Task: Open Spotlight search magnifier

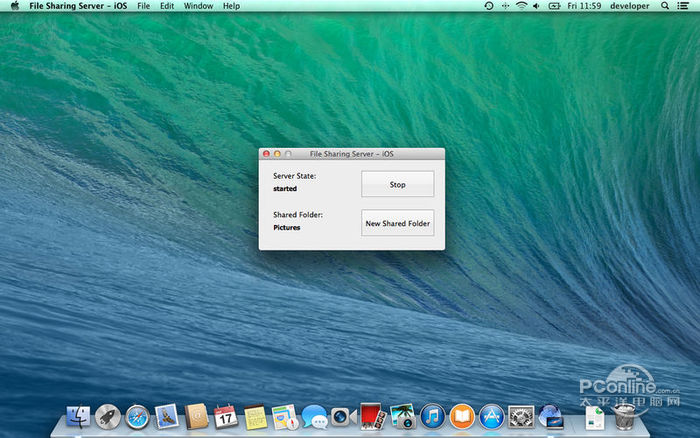Action: [665, 6]
